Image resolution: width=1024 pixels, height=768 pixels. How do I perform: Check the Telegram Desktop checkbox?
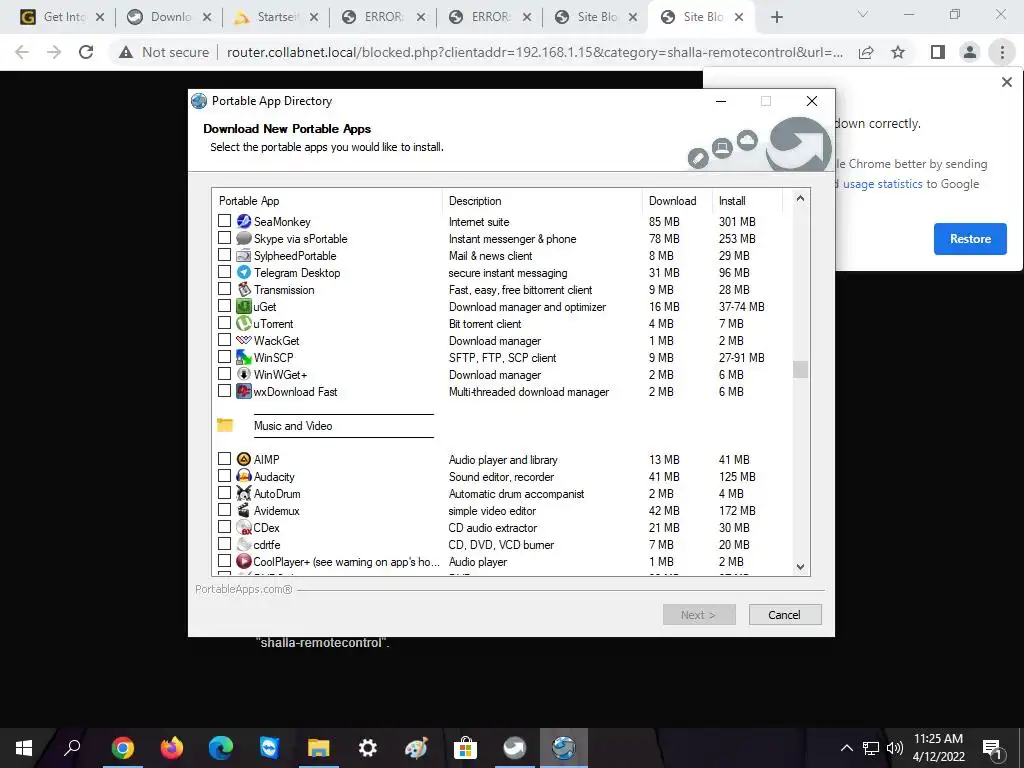(224, 272)
